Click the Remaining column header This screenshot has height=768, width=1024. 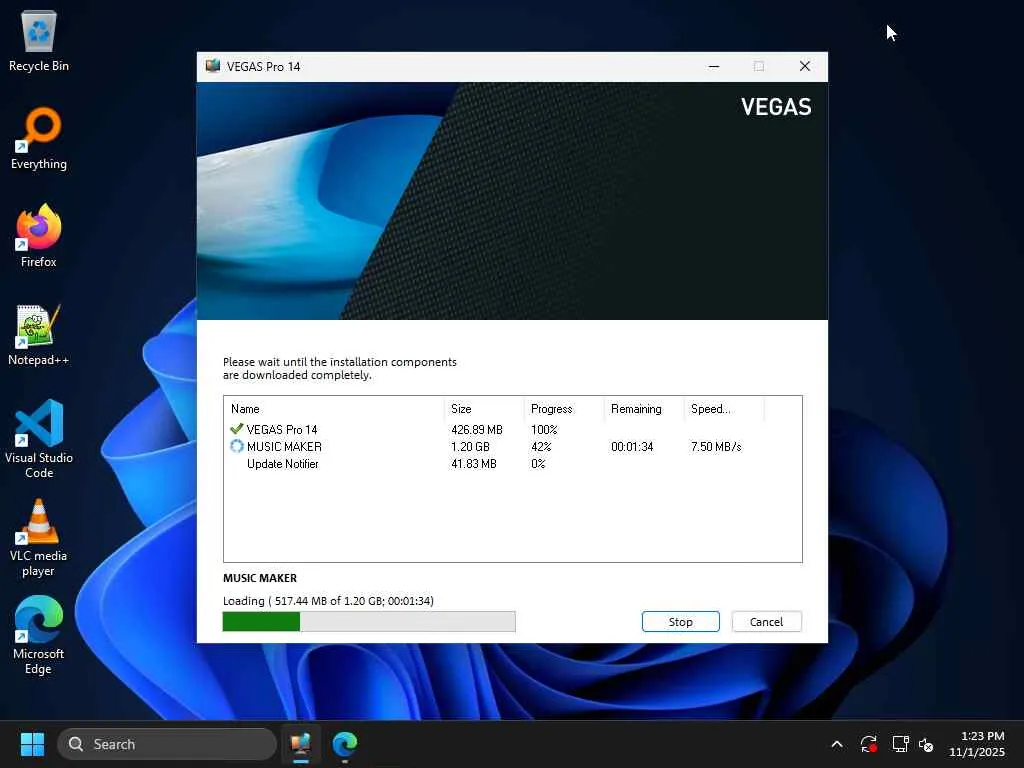tap(644, 409)
